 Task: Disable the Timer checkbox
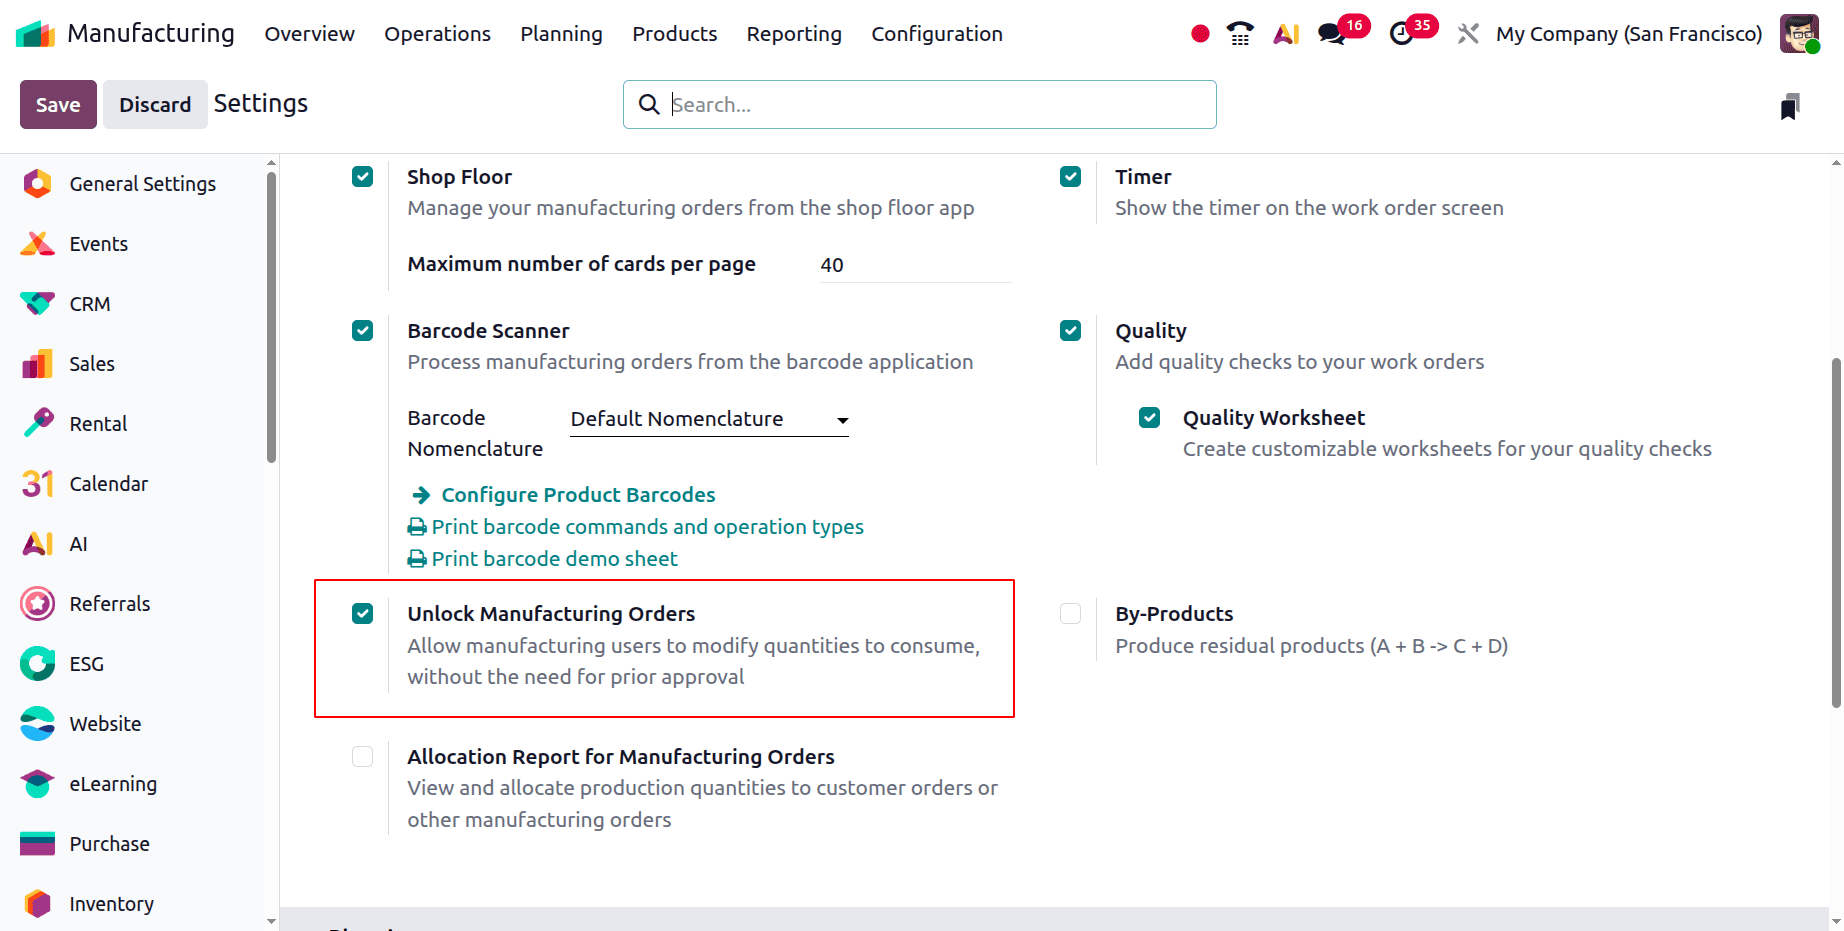coord(1071,177)
